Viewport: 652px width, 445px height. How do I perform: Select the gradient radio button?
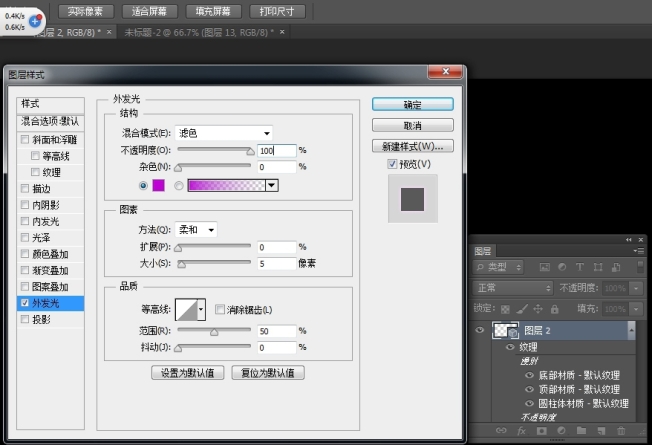[180, 185]
